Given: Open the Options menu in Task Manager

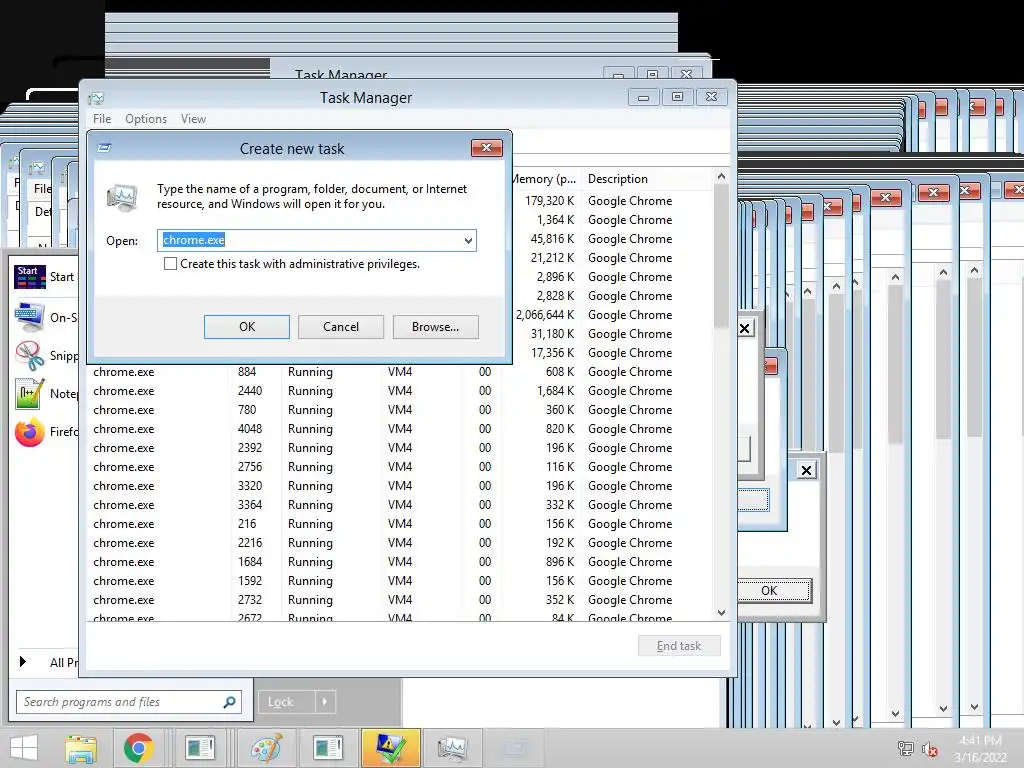Looking at the screenshot, I should tap(146, 119).
